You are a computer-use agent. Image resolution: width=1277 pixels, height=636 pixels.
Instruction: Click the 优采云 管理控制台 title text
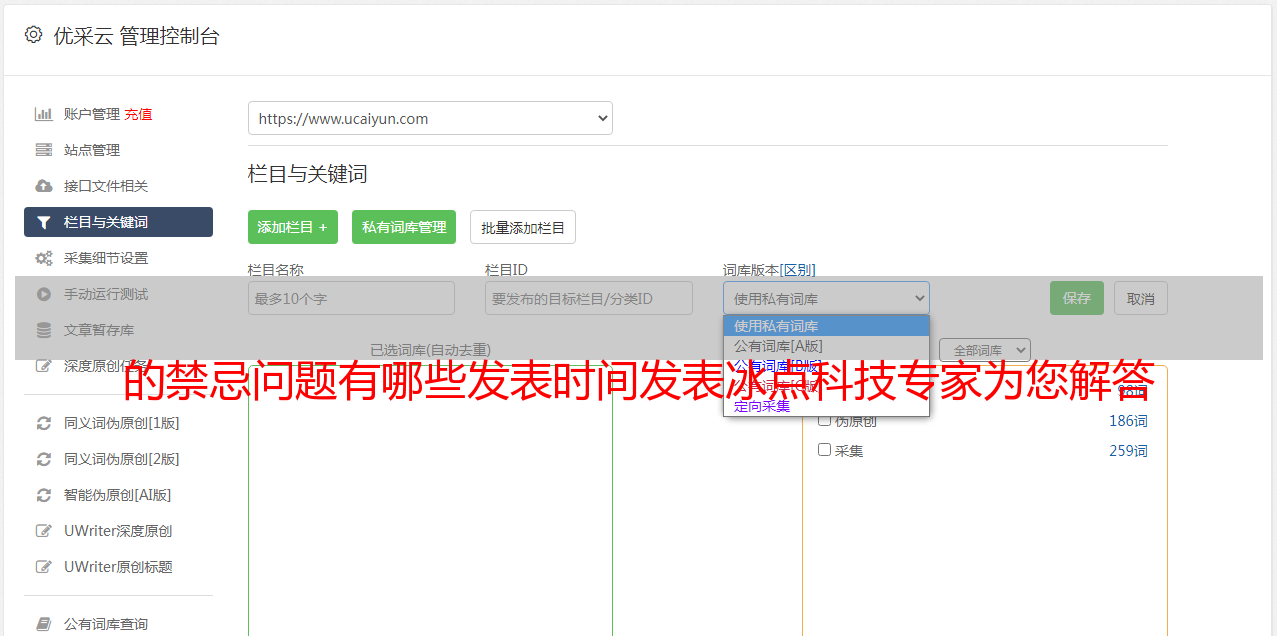(x=136, y=36)
